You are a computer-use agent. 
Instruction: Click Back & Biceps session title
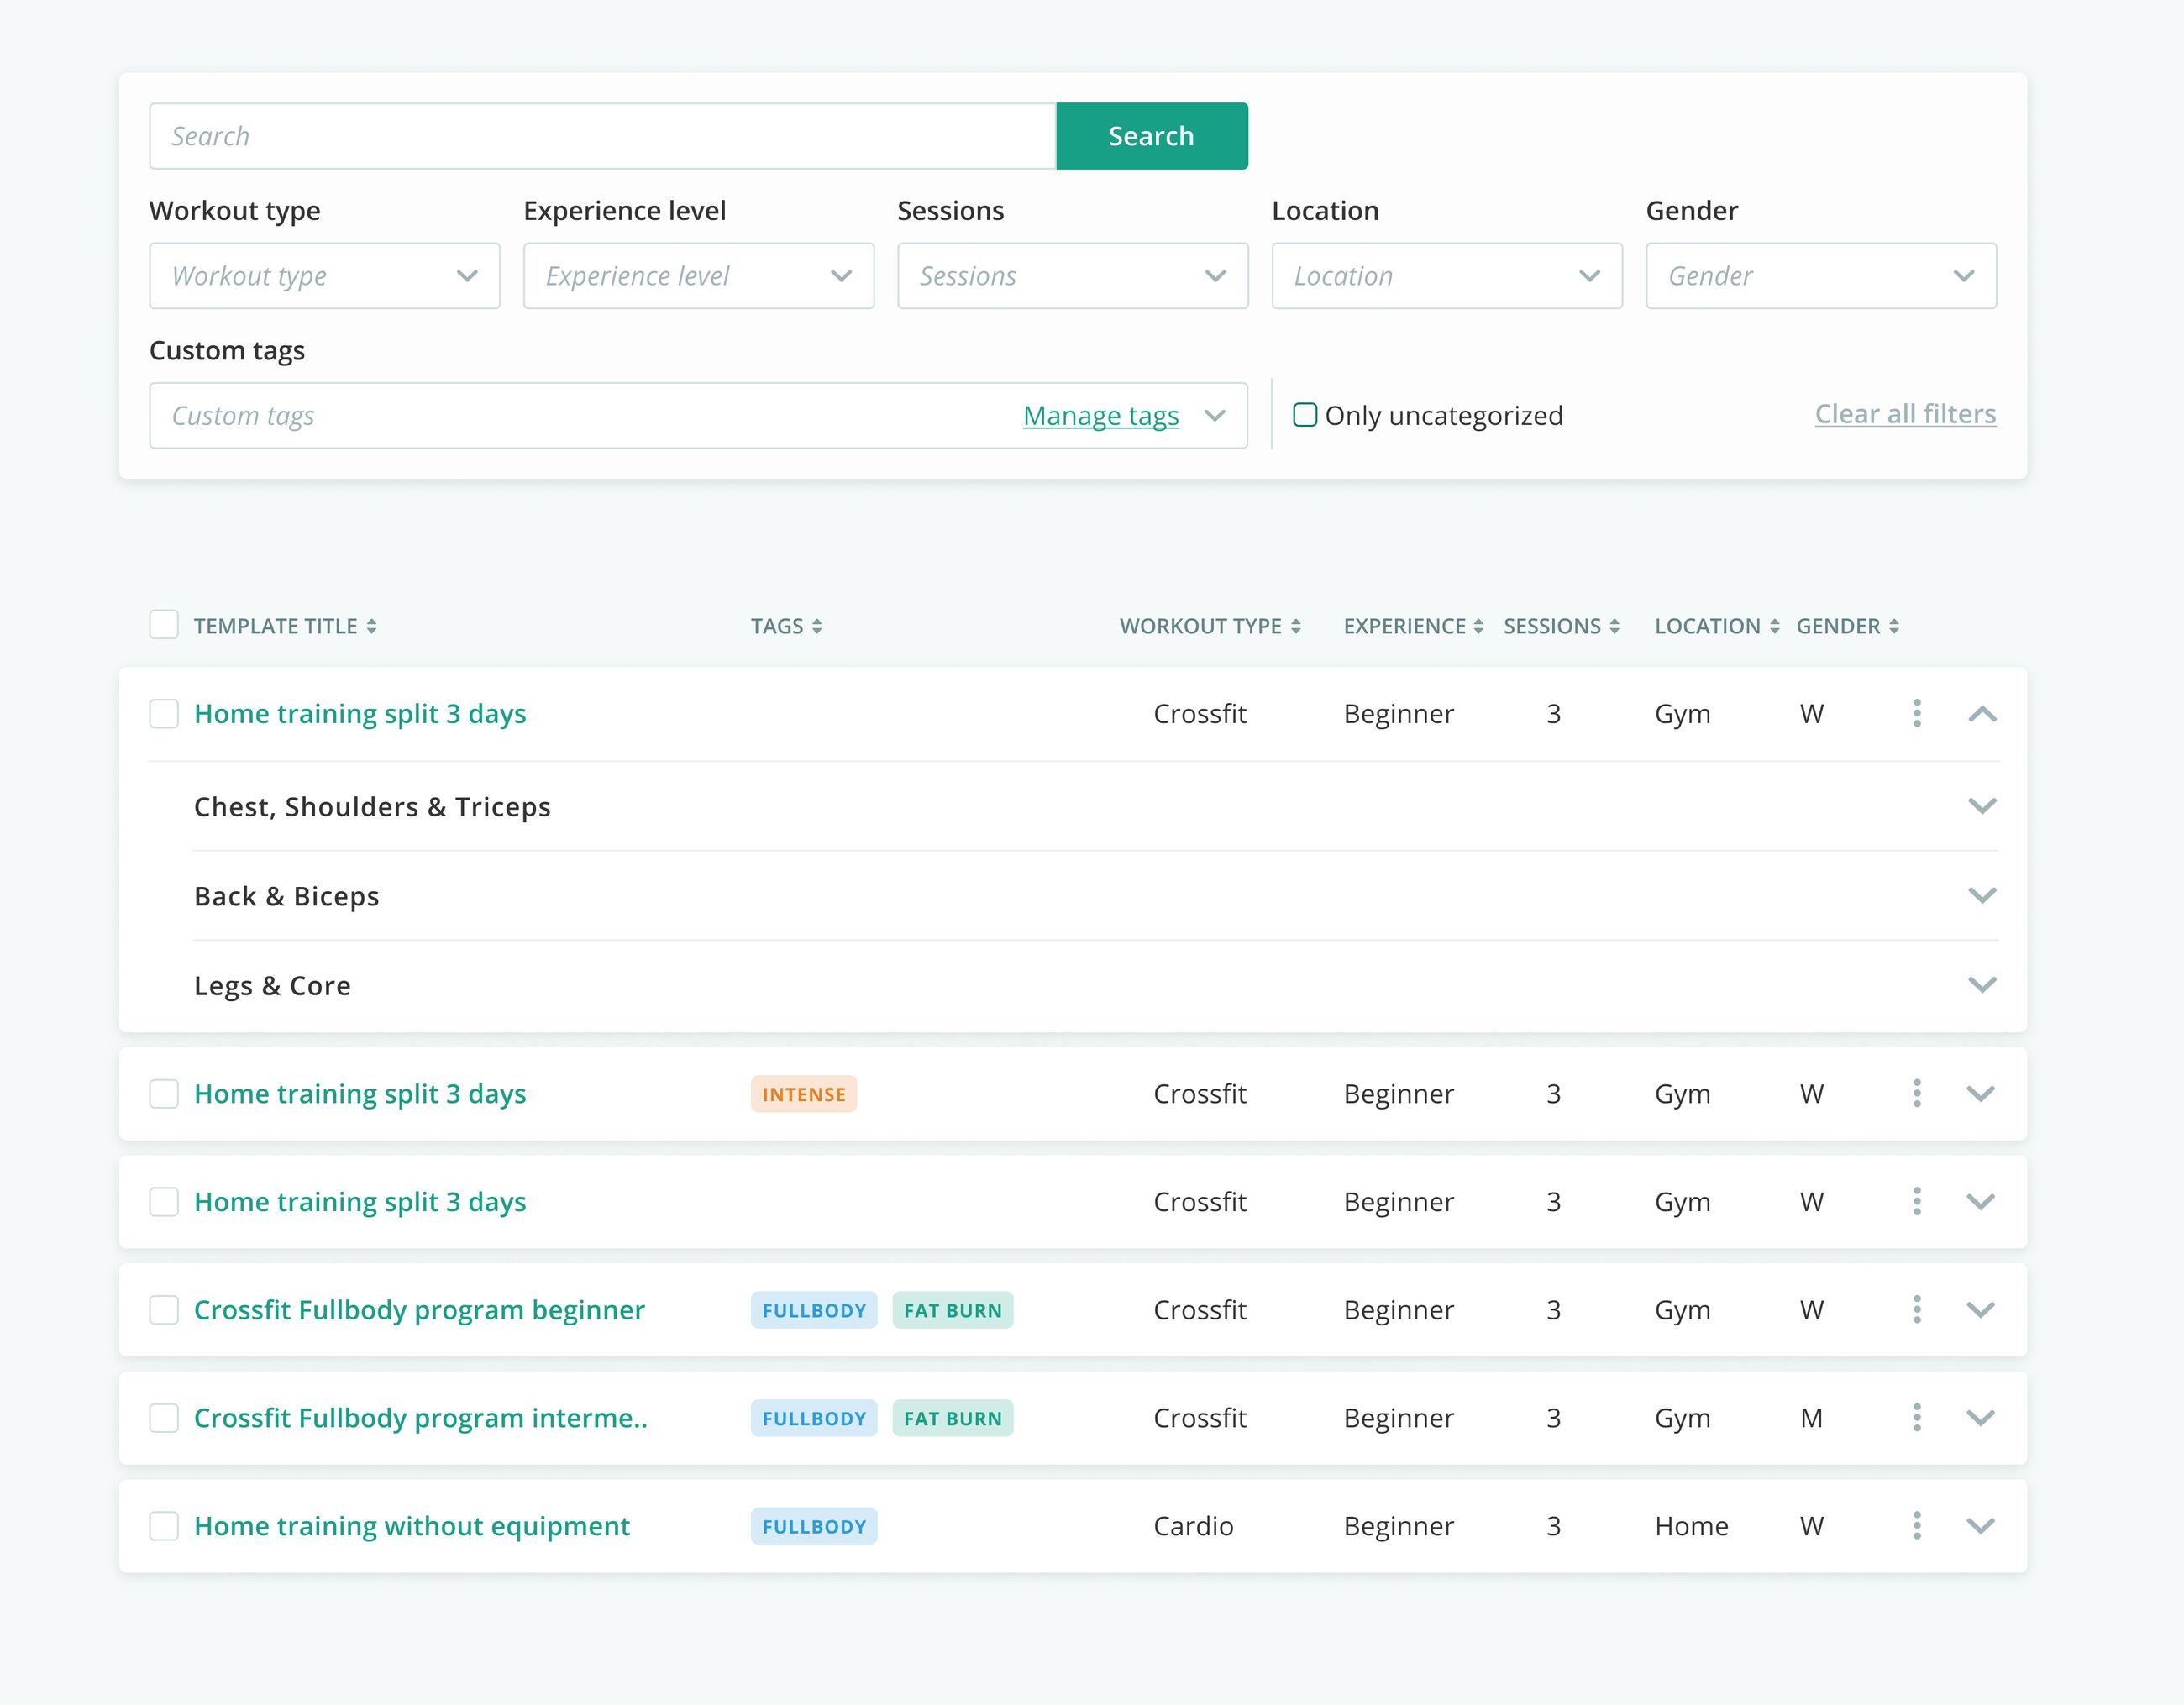pyautogui.click(x=287, y=896)
